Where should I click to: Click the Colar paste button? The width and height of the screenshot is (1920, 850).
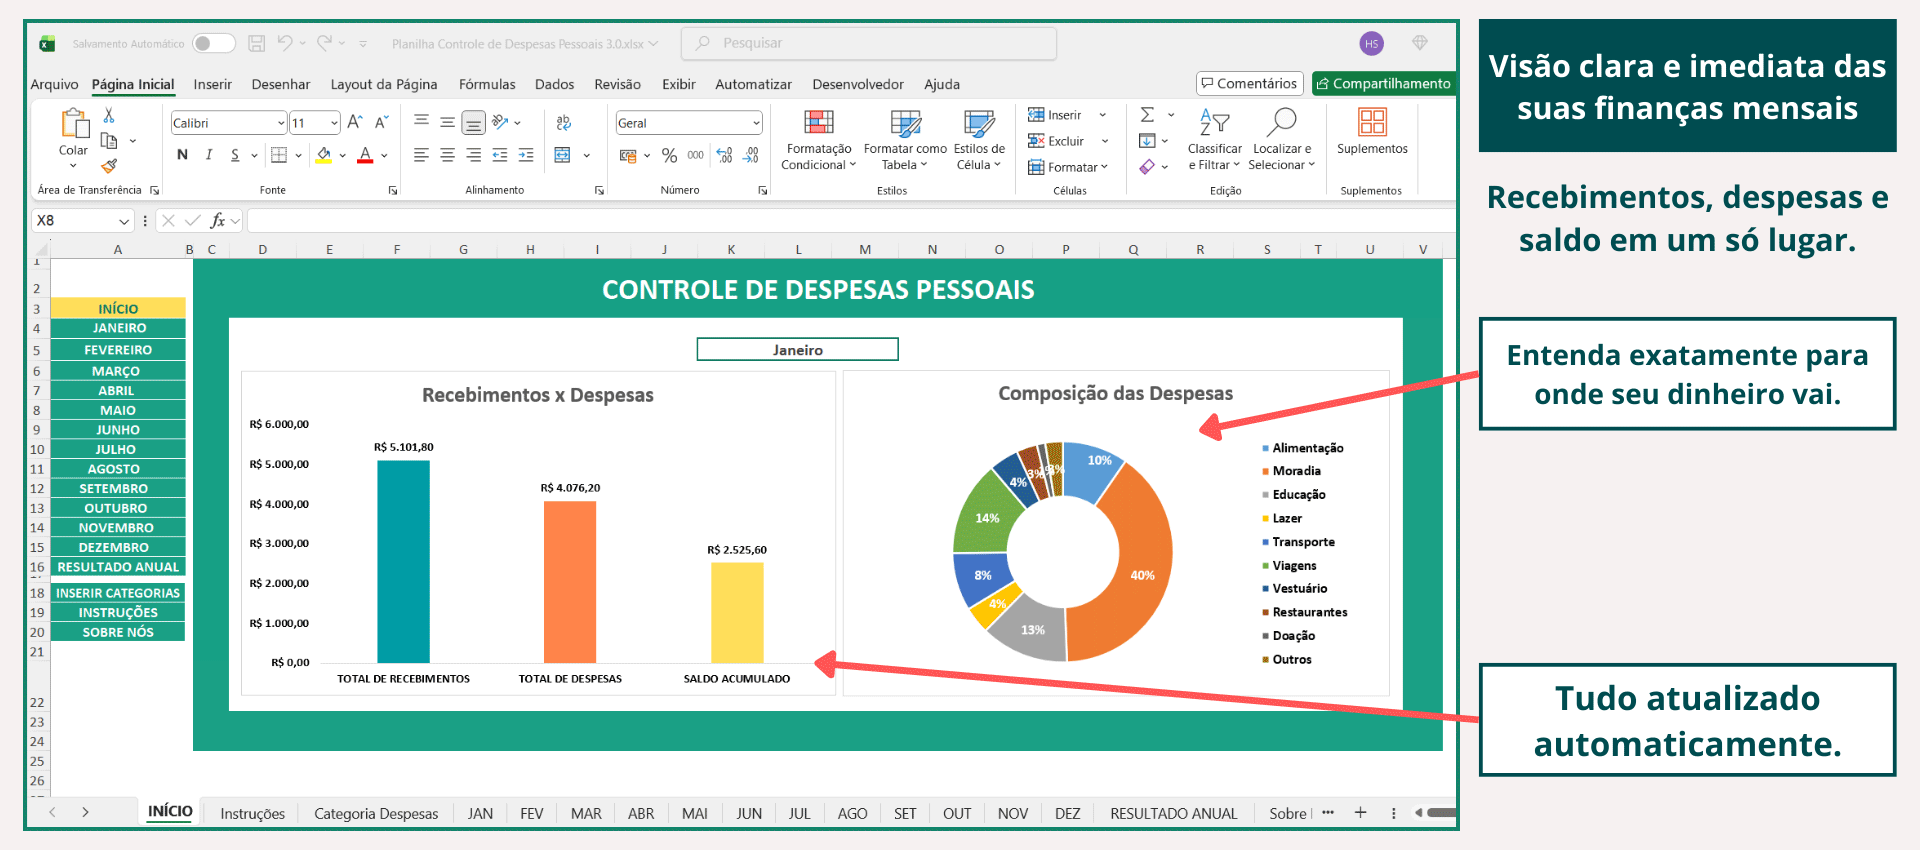click(x=73, y=138)
